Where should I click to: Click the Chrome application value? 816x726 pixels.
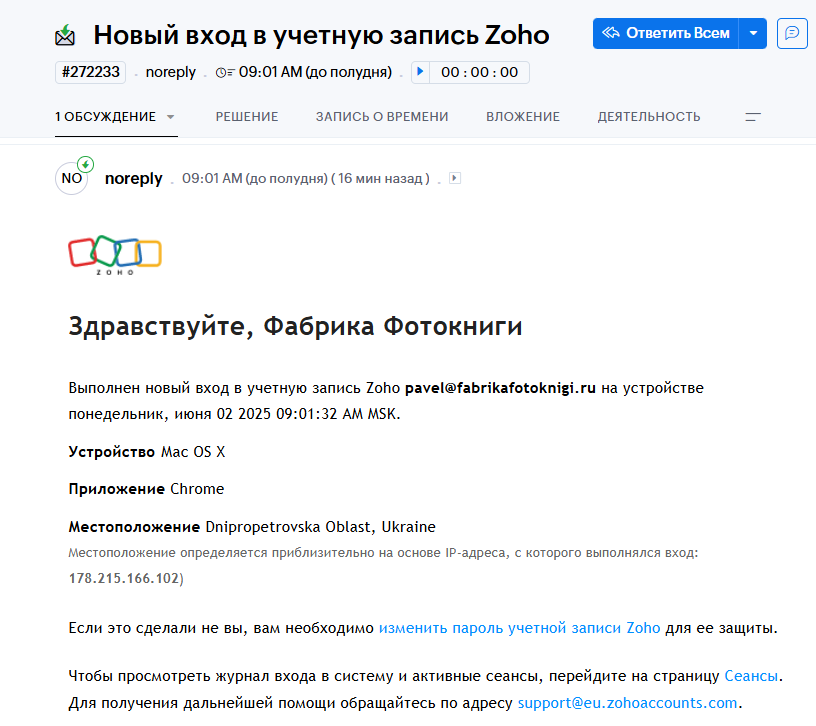coord(197,489)
